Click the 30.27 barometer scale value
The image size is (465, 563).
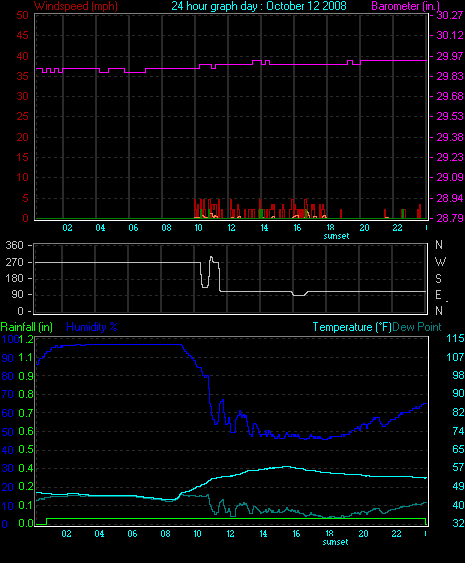450,15
